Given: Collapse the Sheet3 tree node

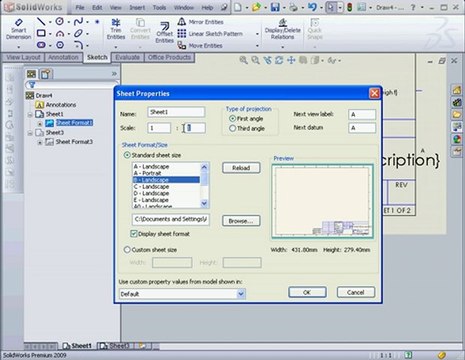Looking at the screenshot, I should point(30,133).
